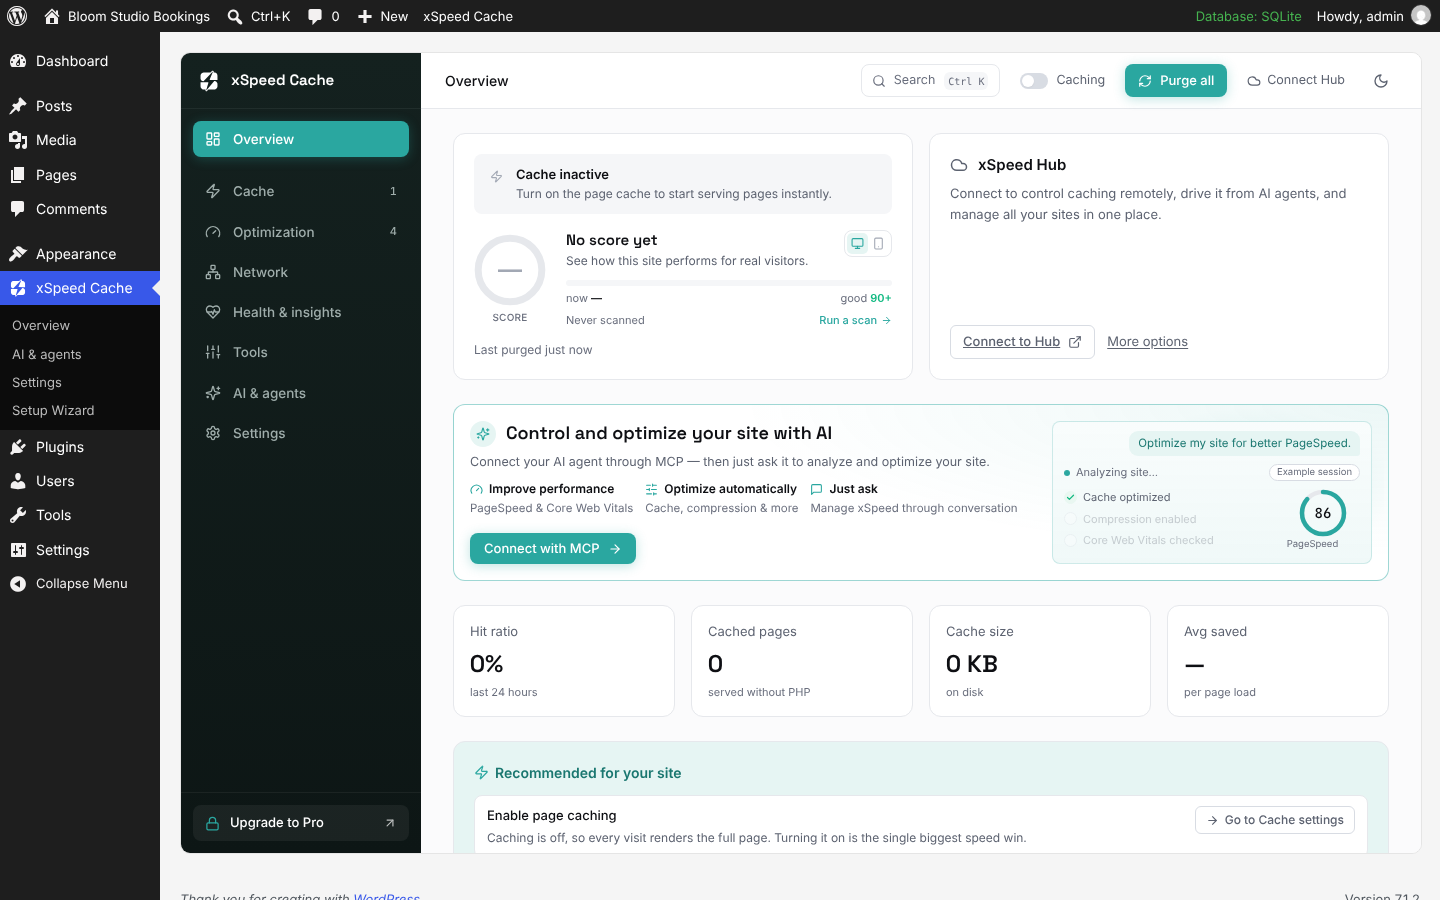The image size is (1440, 900).
Task: Click the Dashboard gauge icon
Action: [x=18, y=61]
